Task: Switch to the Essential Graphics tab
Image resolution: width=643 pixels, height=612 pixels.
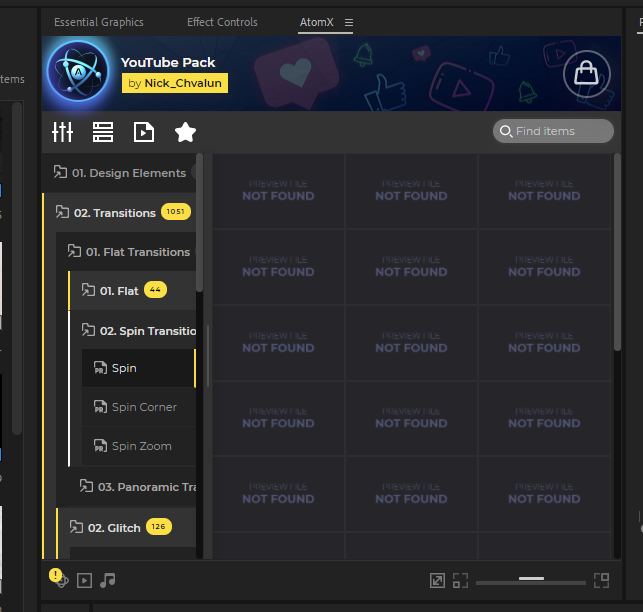Action: pos(98,22)
